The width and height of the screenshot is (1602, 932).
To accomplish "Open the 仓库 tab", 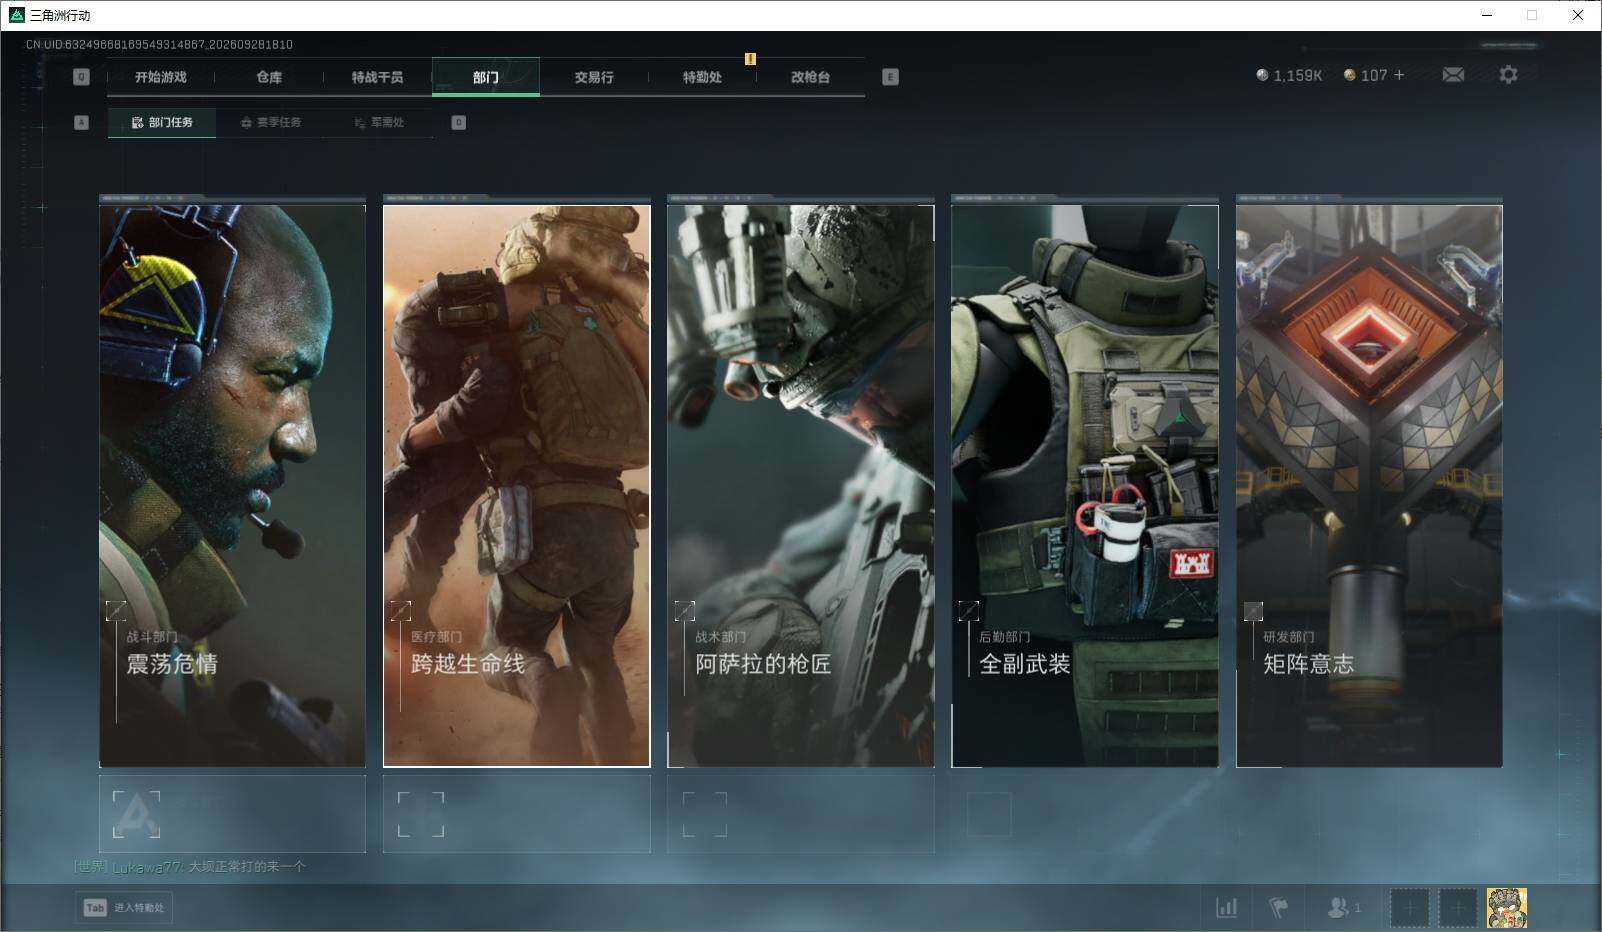I will tap(269, 77).
